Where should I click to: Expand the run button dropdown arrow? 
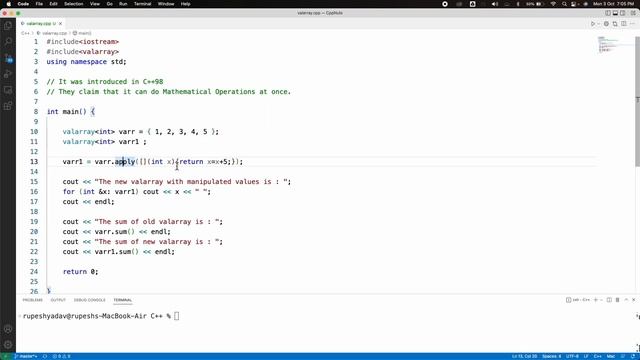click(598, 24)
